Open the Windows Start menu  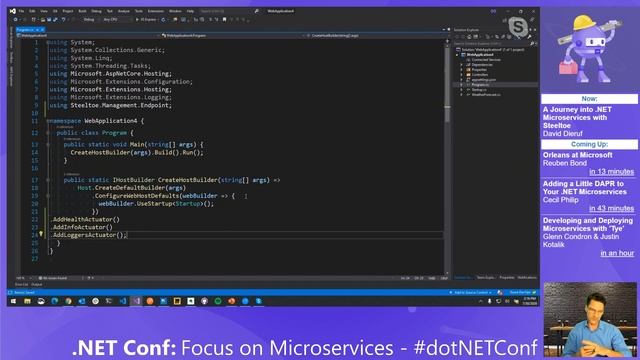point(13,301)
